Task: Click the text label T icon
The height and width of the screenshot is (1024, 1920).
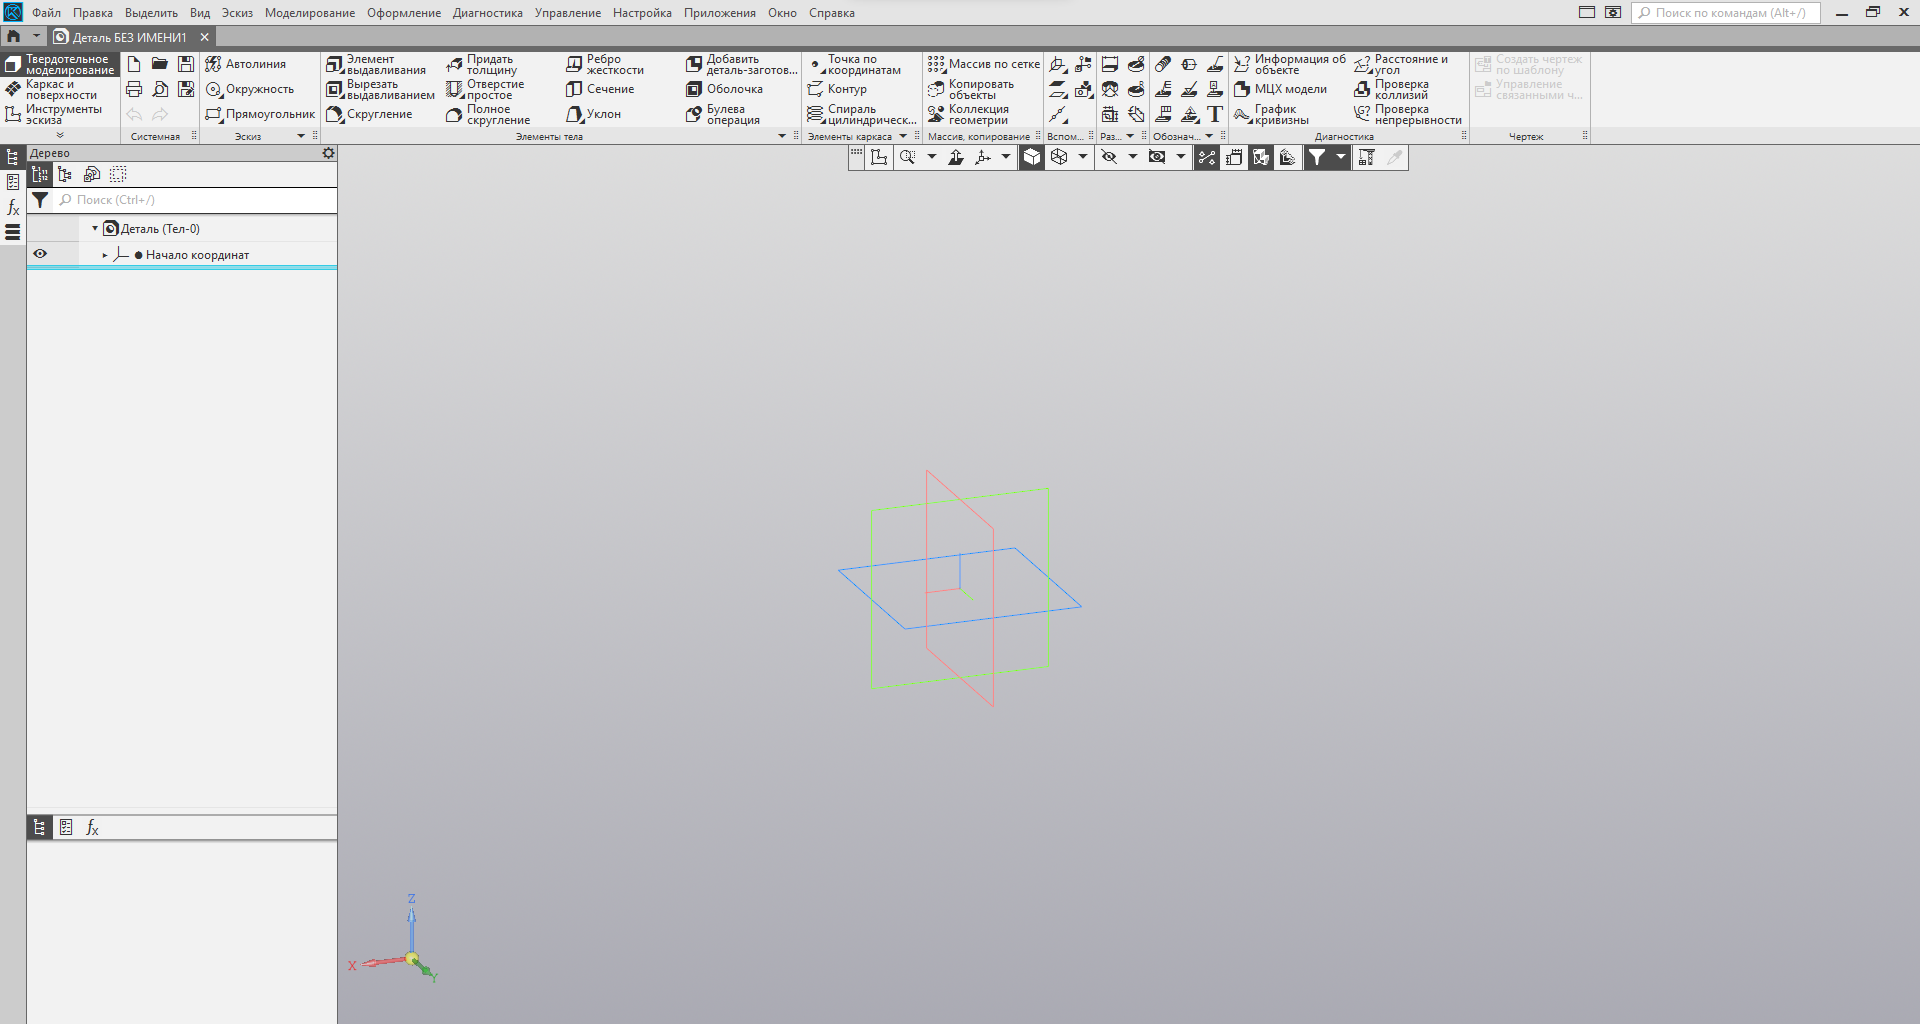Action: pos(1215,114)
